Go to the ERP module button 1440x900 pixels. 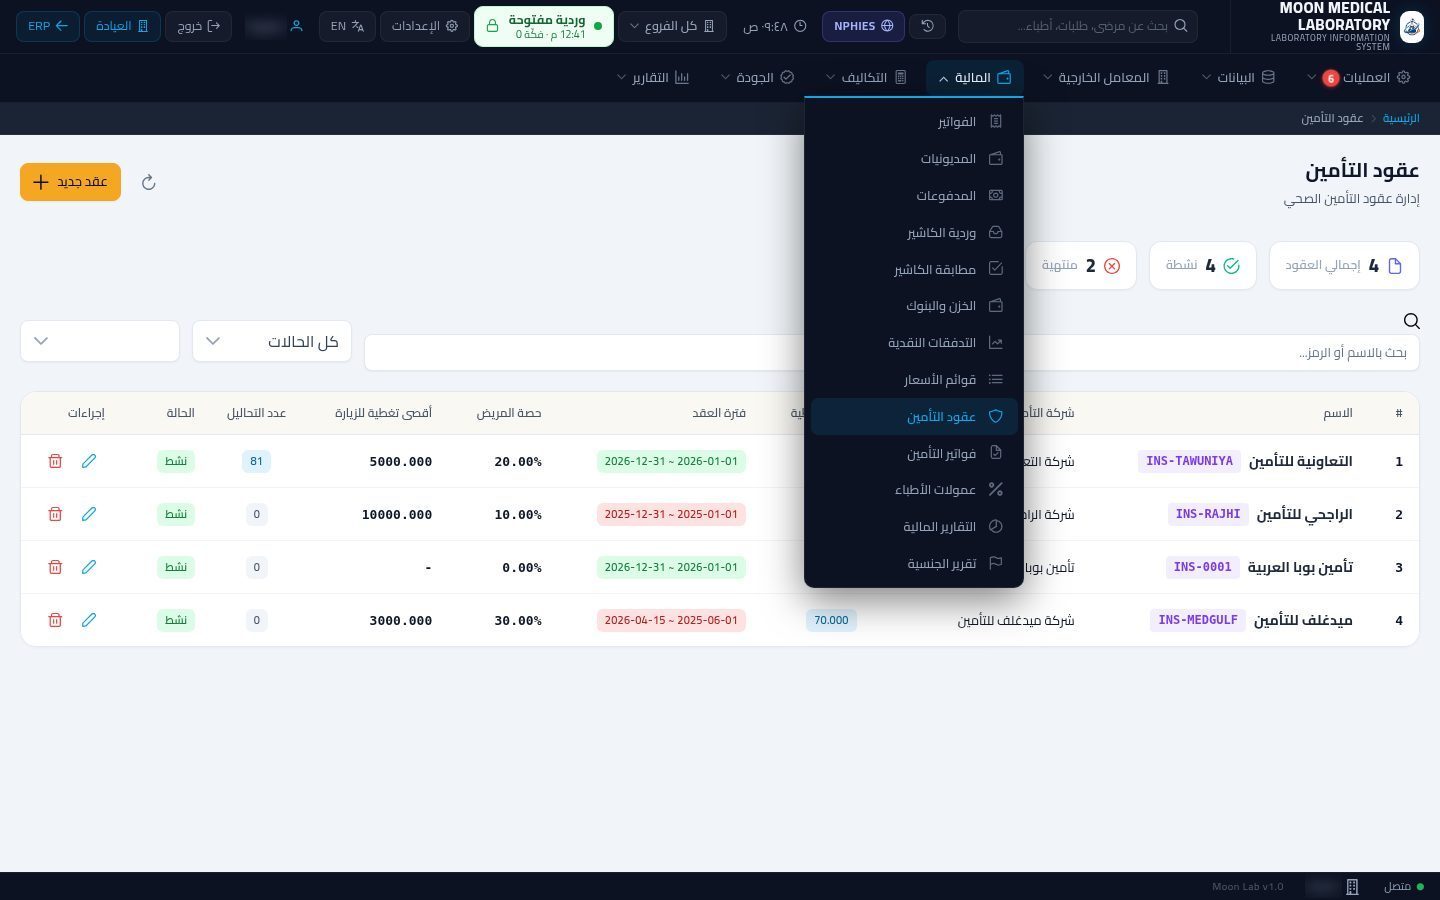(48, 26)
